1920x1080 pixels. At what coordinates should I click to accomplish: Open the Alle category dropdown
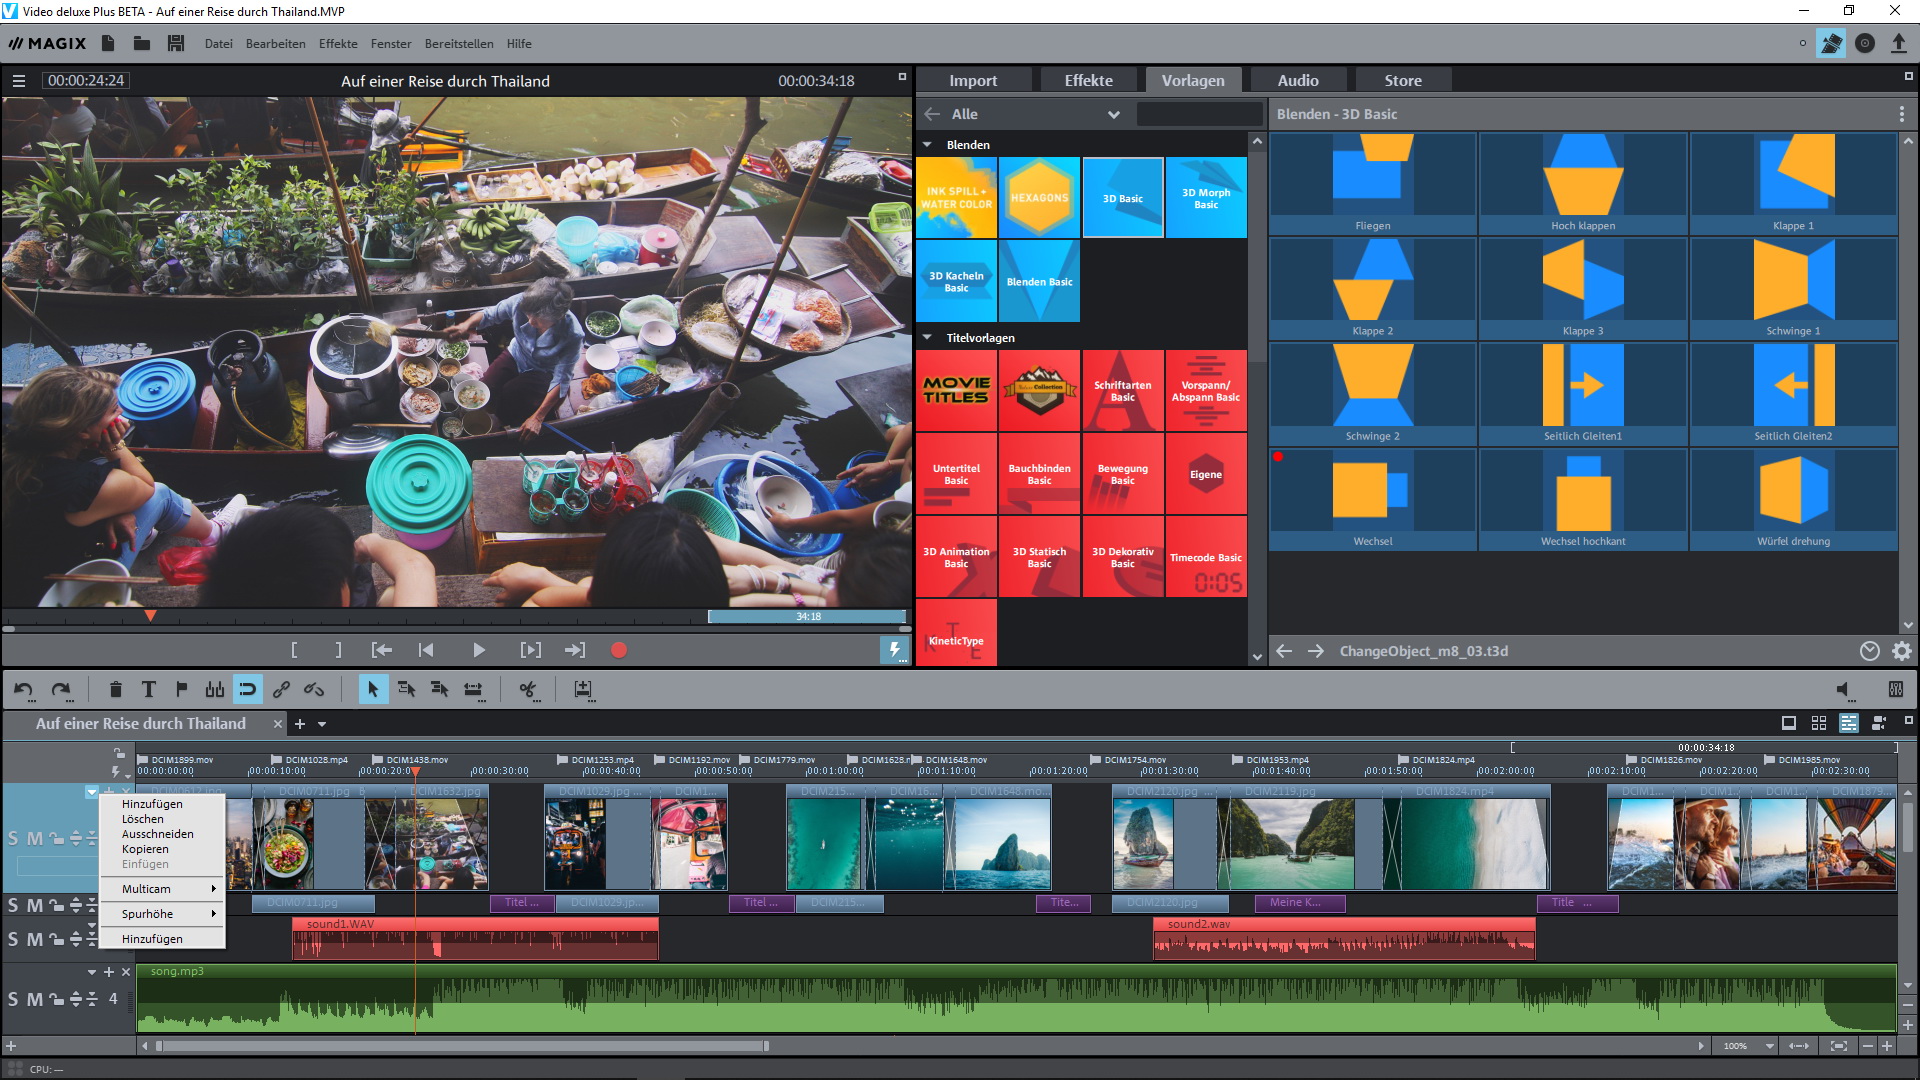tap(1113, 114)
